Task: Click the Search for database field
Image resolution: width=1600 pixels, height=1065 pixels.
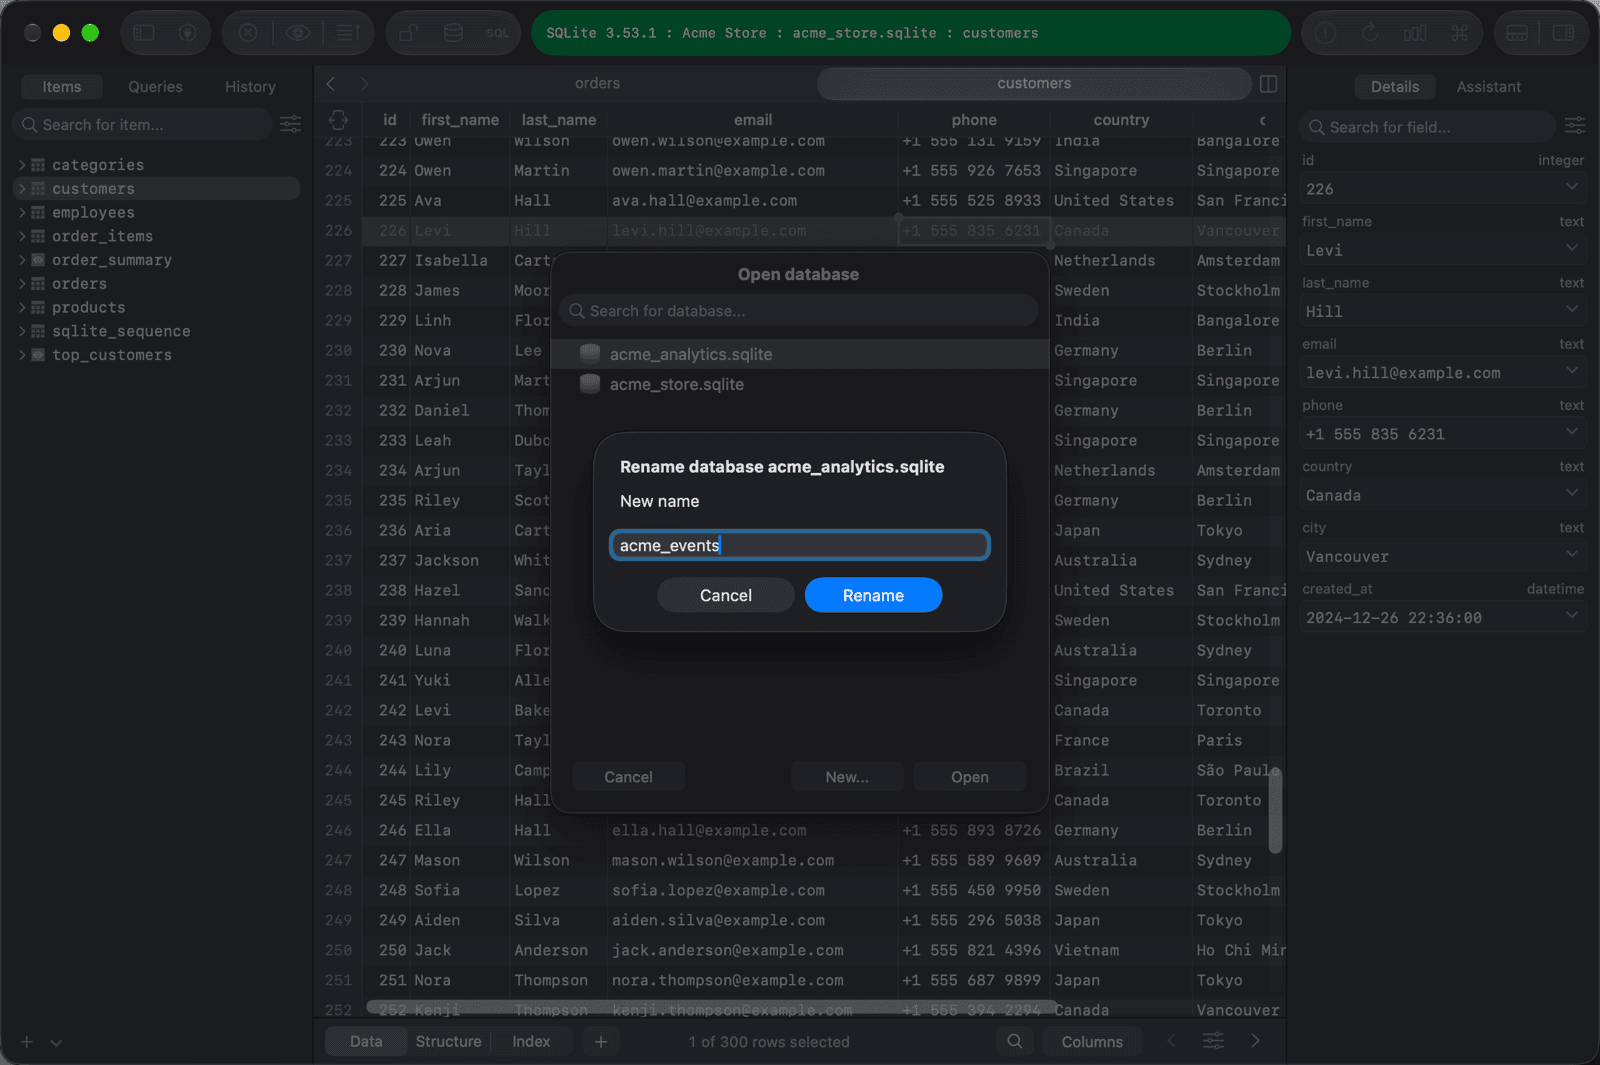Action: click(798, 311)
